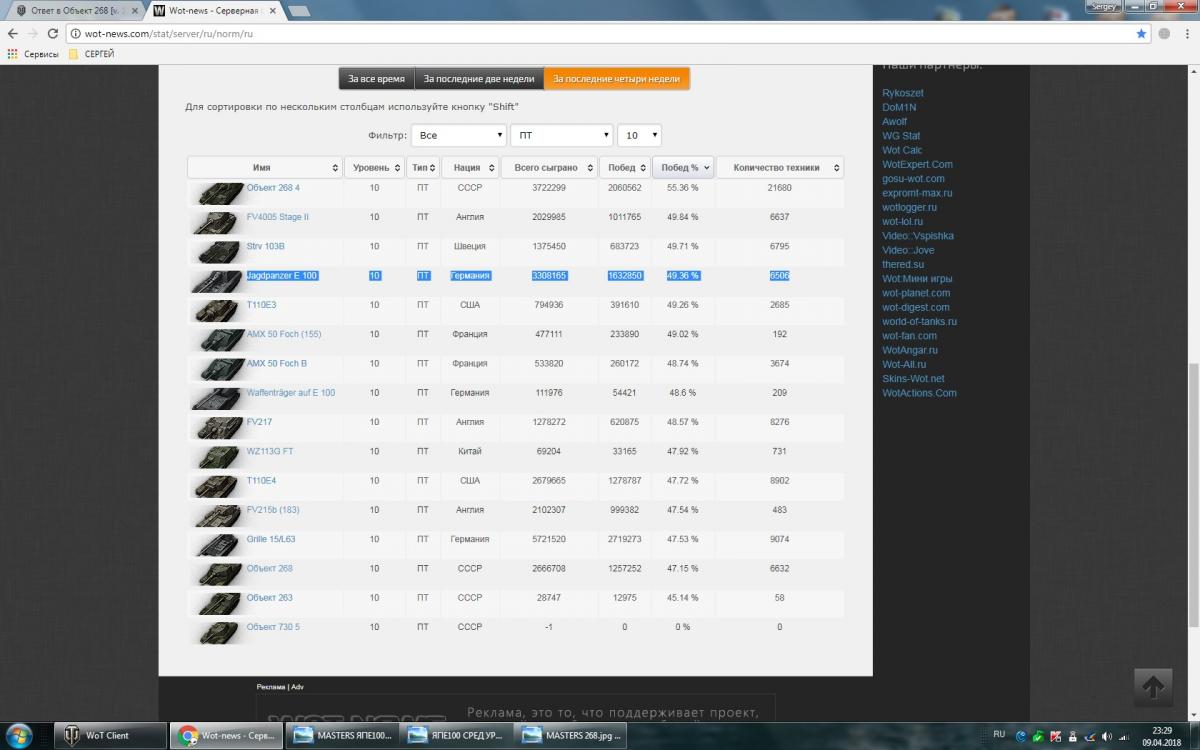Sort the table by 'Побед %' column
Screen dimensions: 1200x750
(684, 168)
